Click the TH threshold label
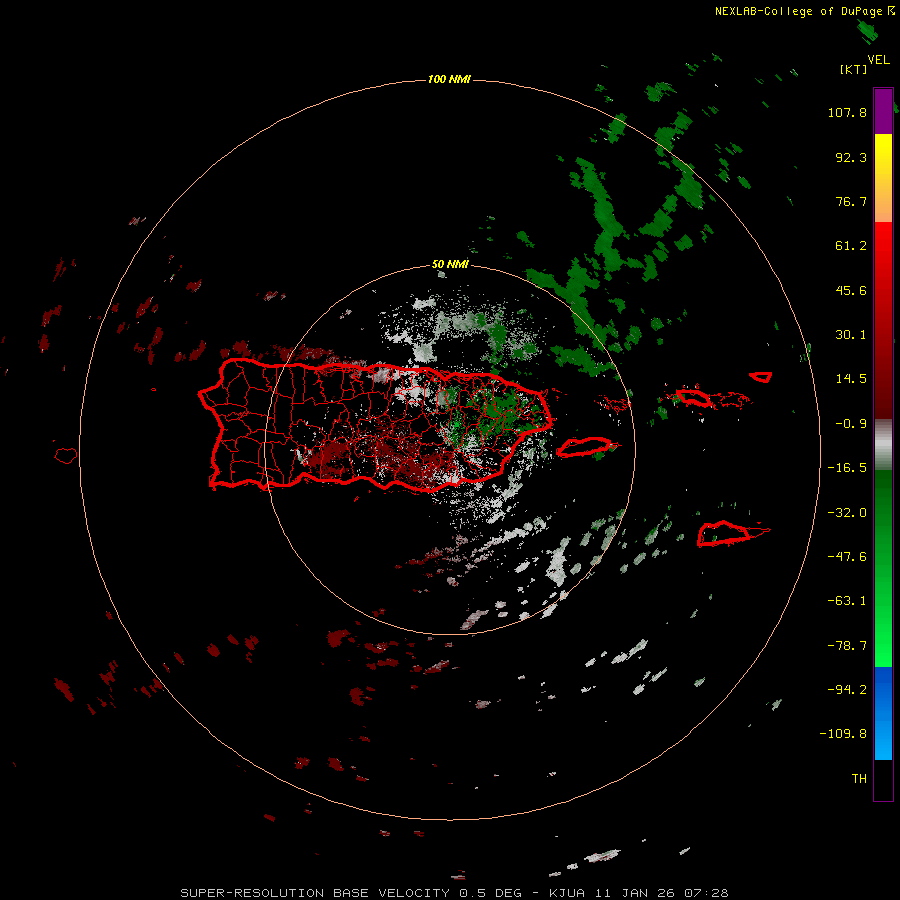This screenshot has height=900, width=900. [x=859, y=779]
